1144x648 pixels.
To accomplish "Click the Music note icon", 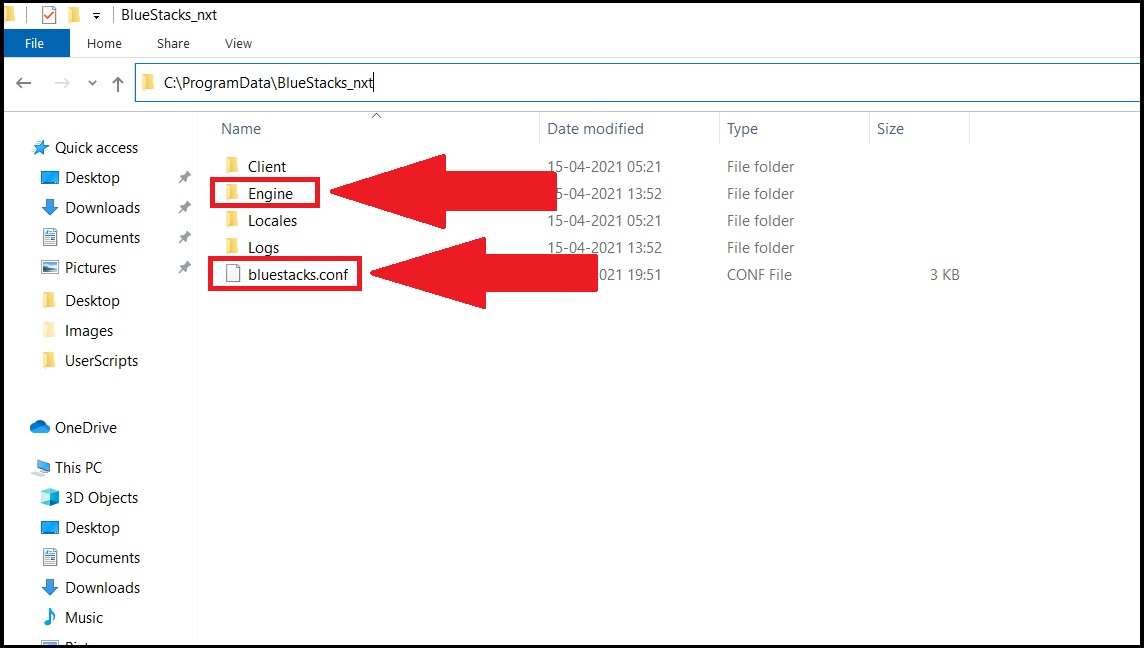I will (x=50, y=617).
